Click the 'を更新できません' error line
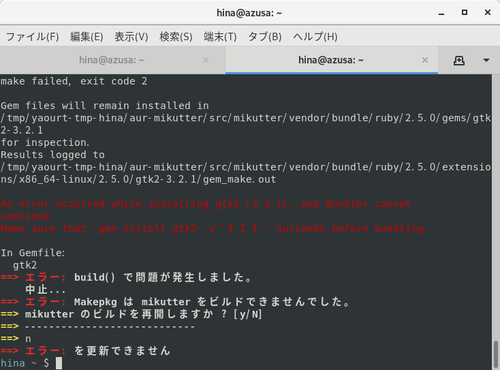Screen dimensions: 500x370 click(x=86, y=351)
